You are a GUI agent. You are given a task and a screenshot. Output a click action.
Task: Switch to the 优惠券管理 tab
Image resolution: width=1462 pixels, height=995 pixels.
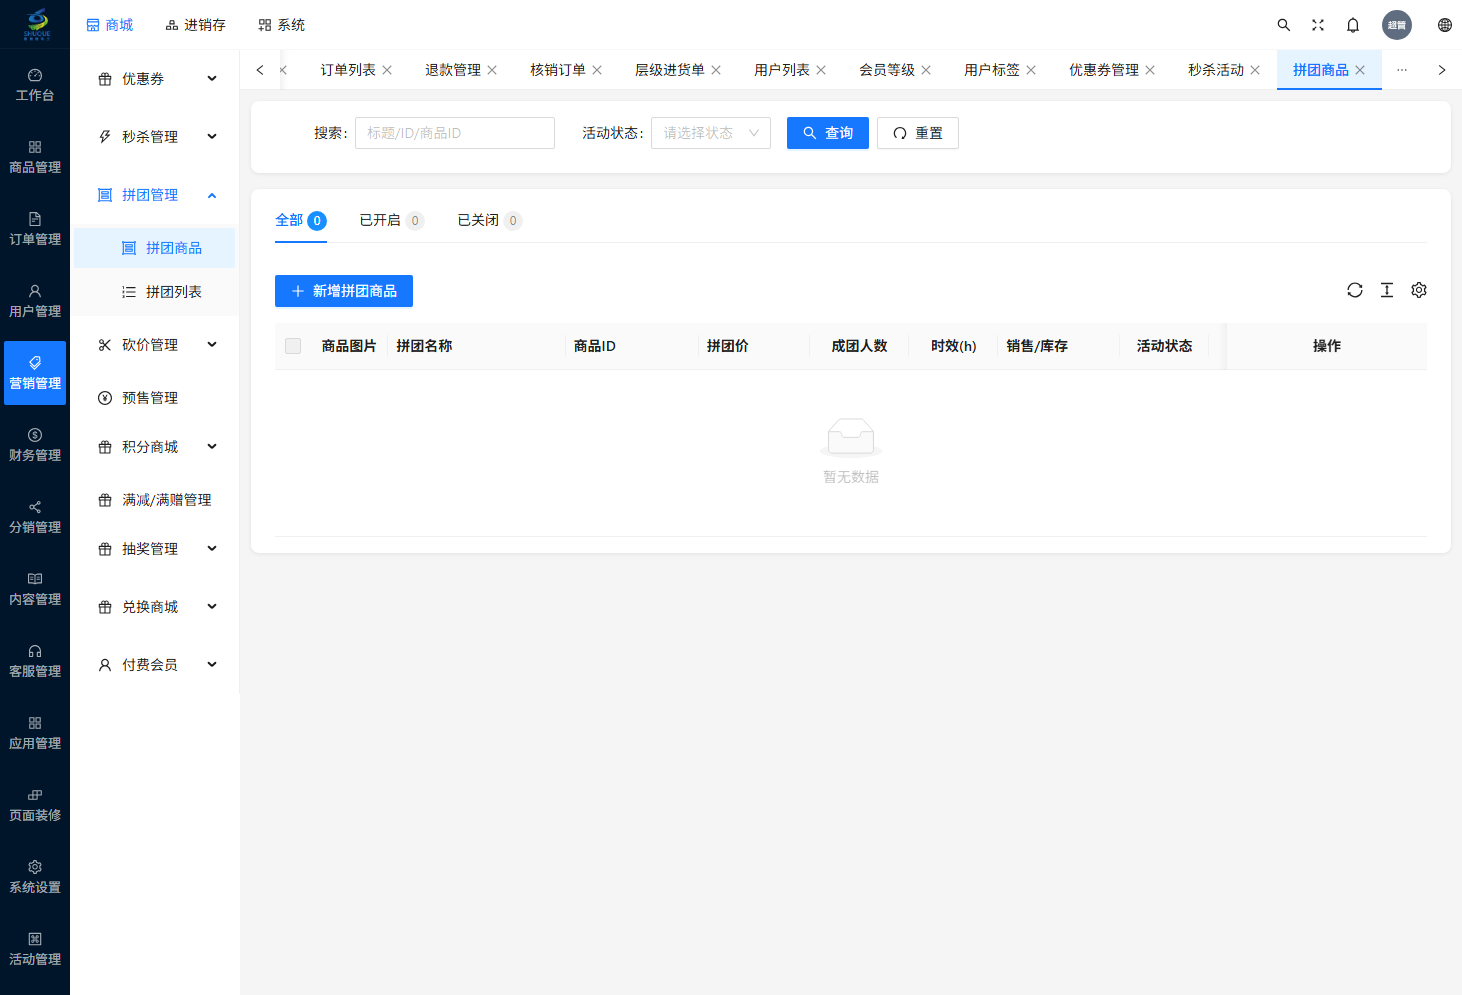pos(1104,70)
